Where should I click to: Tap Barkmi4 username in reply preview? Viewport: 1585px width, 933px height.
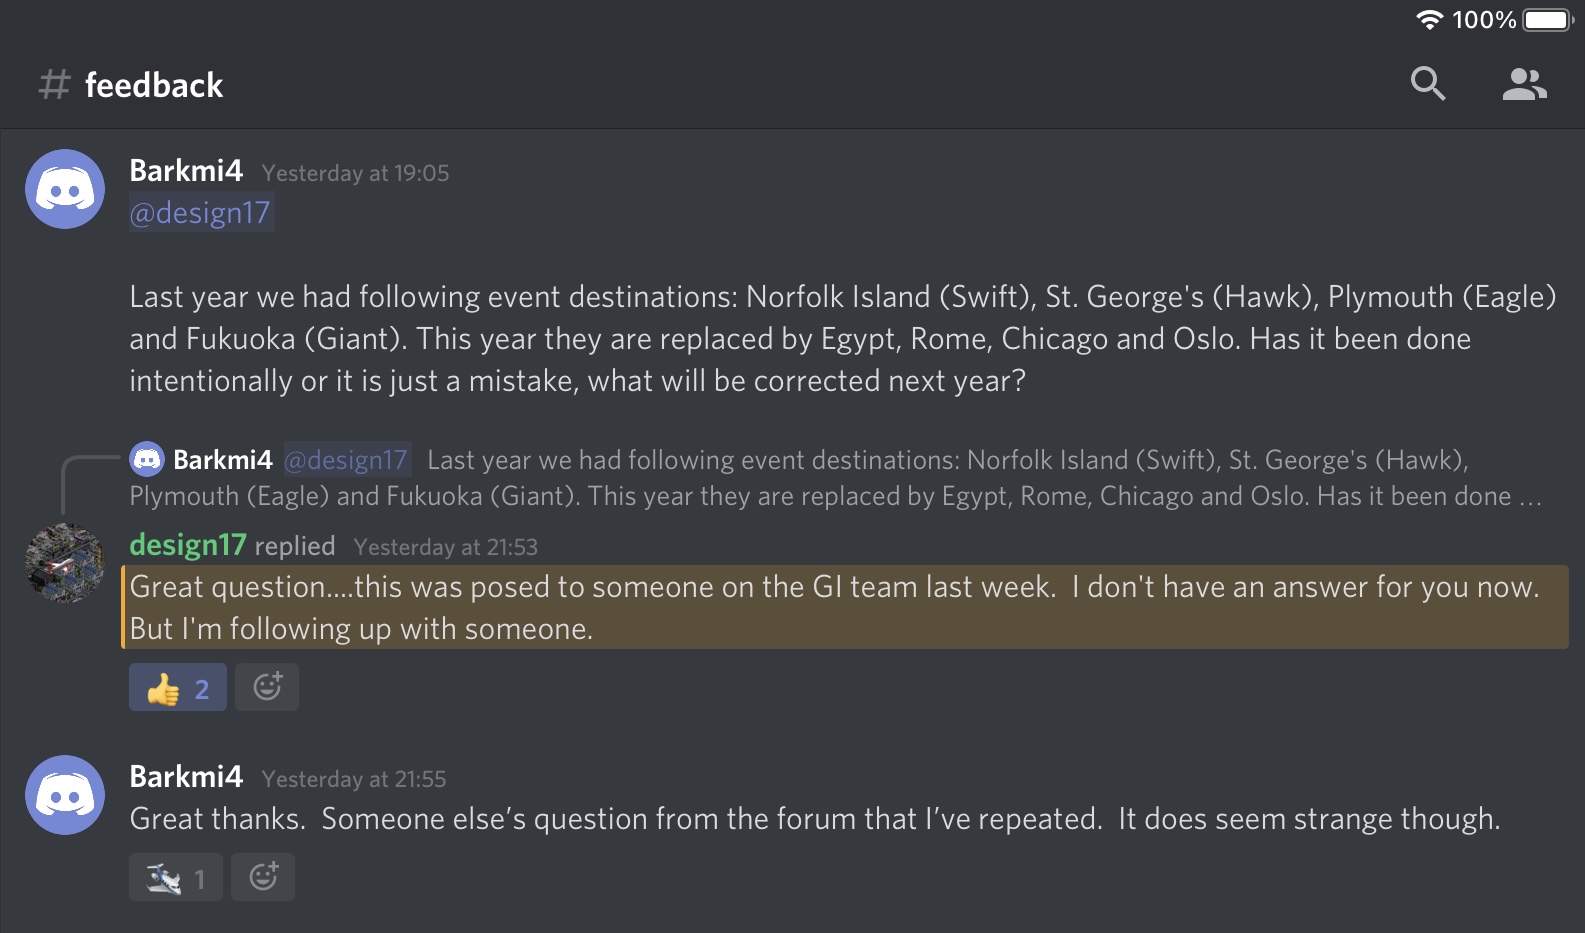(222, 460)
